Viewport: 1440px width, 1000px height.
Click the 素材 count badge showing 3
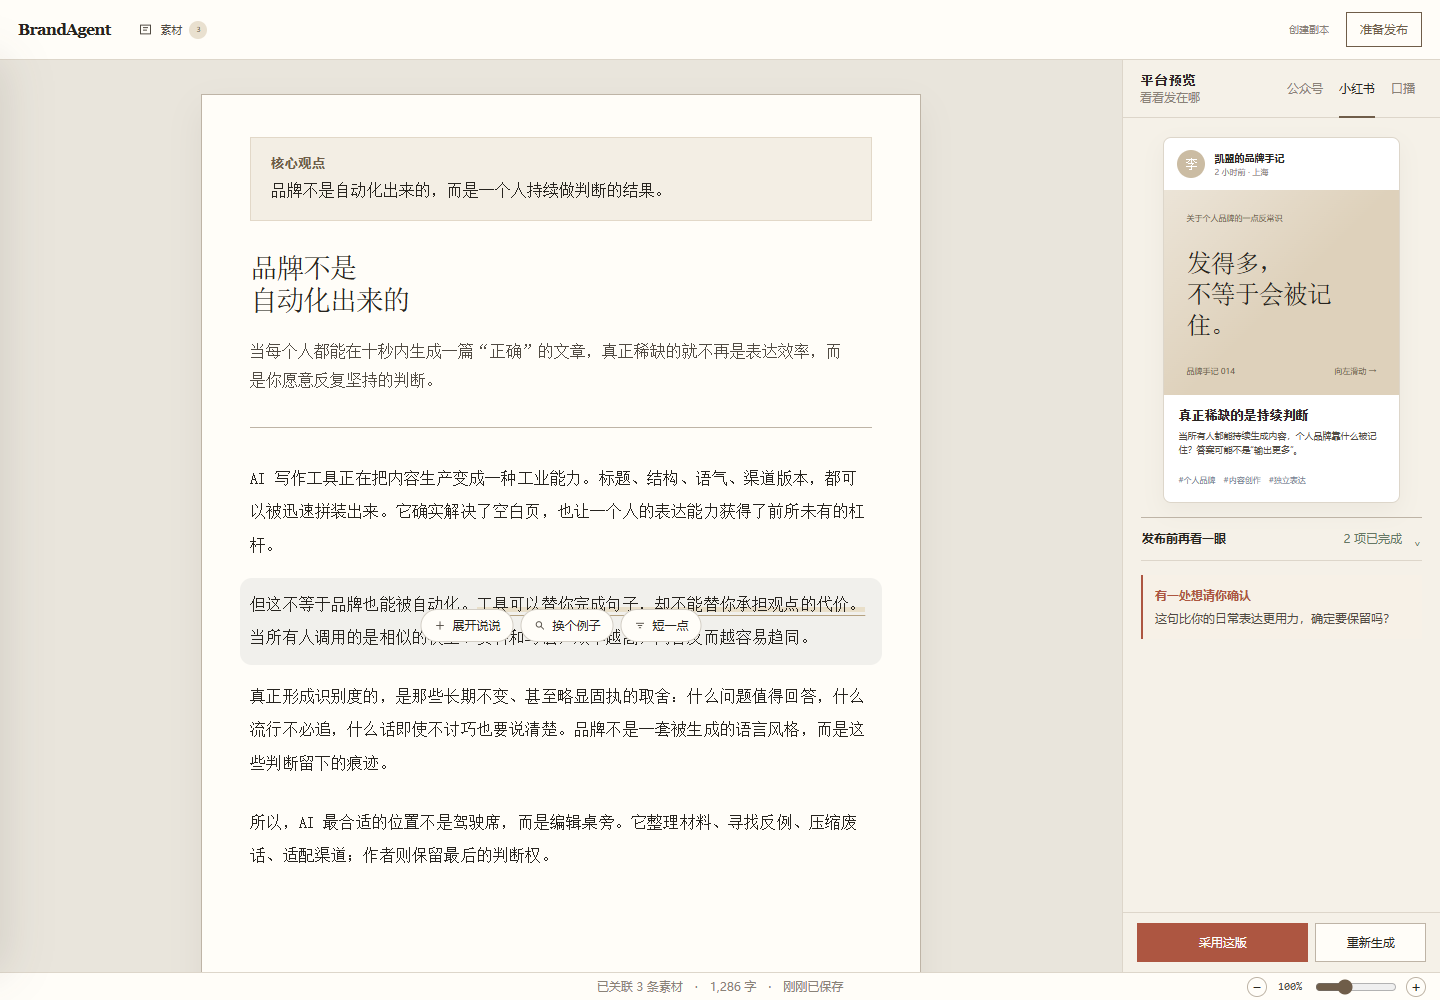coord(198,30)
